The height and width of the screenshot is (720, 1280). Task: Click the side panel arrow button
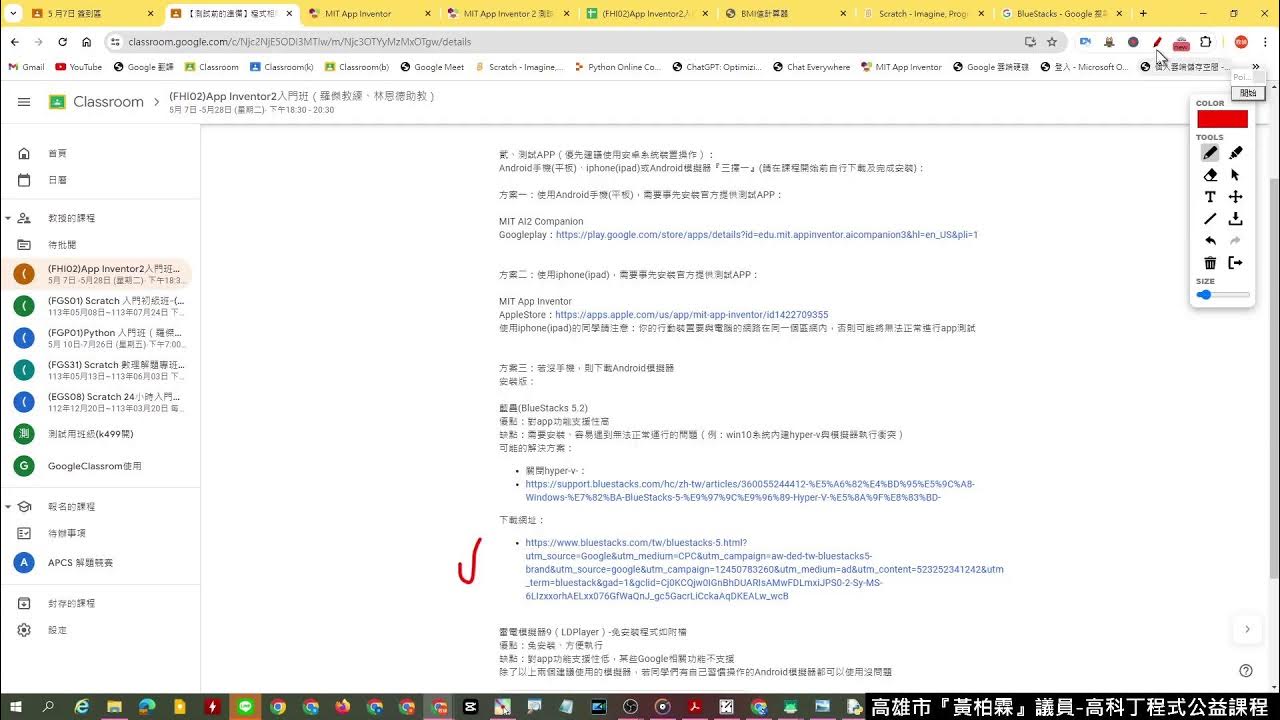click(x=1247, y=629)
